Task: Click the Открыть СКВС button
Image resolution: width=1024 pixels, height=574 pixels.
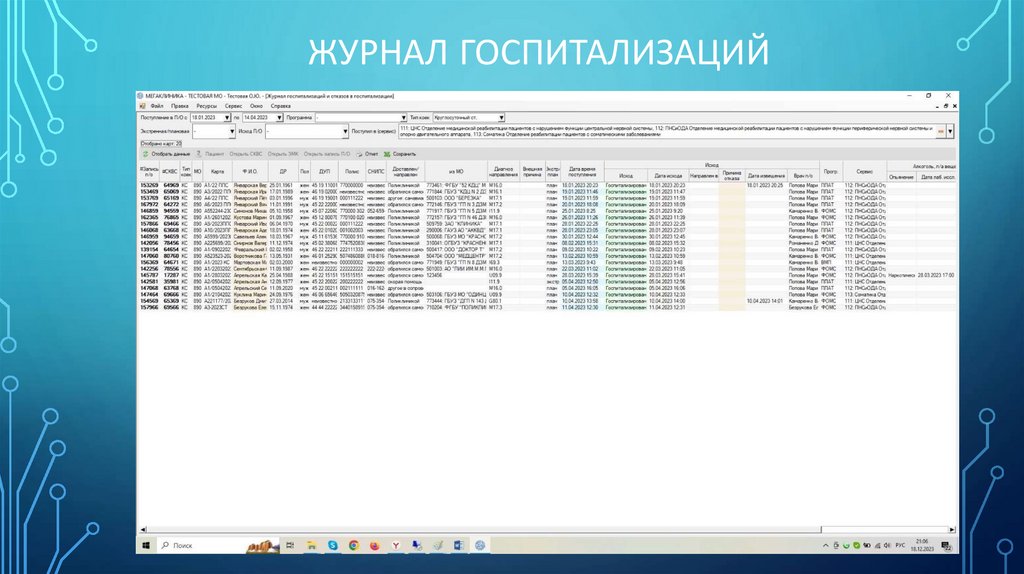Action: 246,154
